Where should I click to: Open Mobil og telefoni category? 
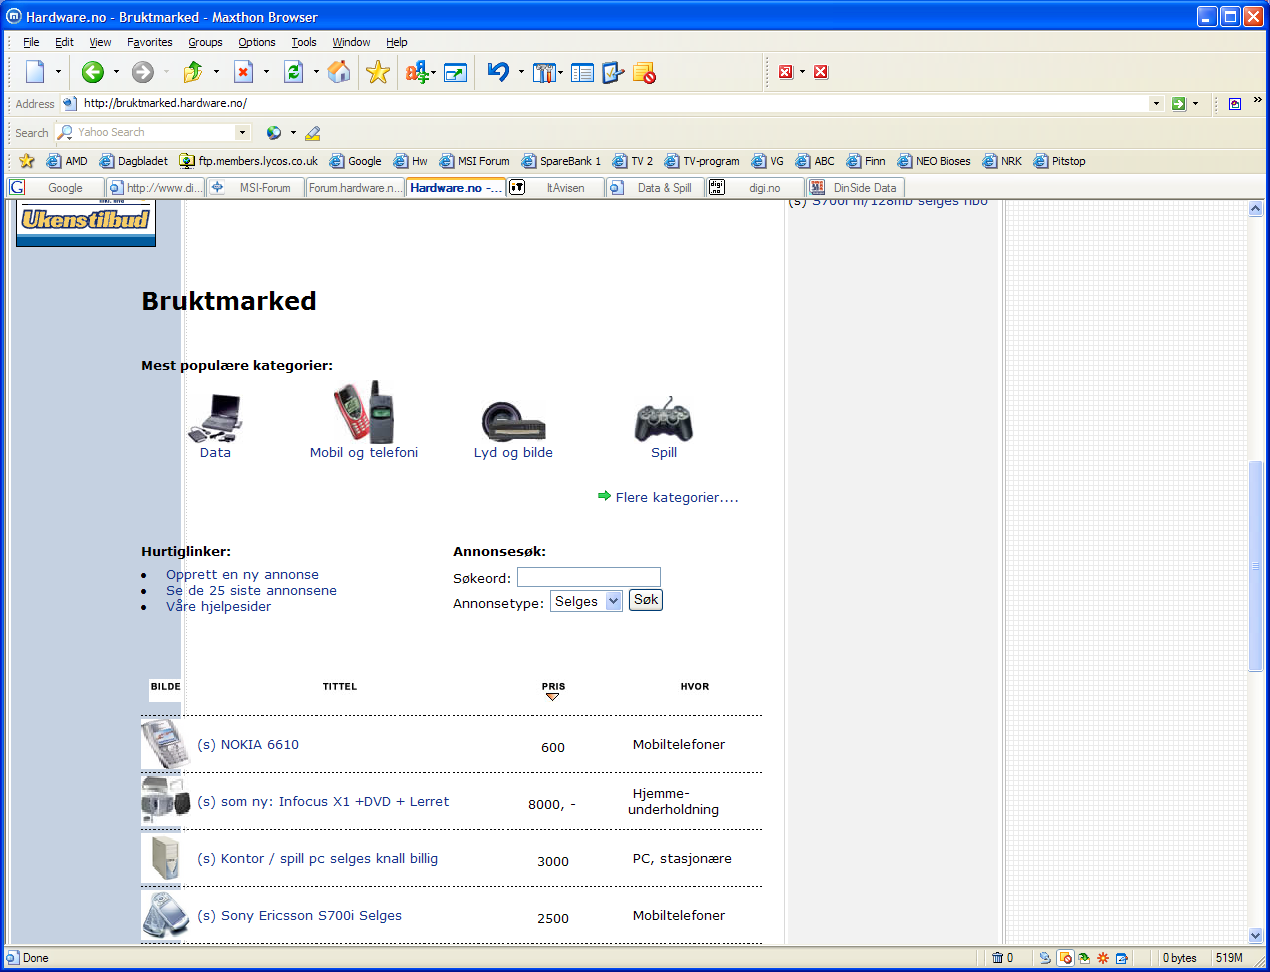pos(364,452)
